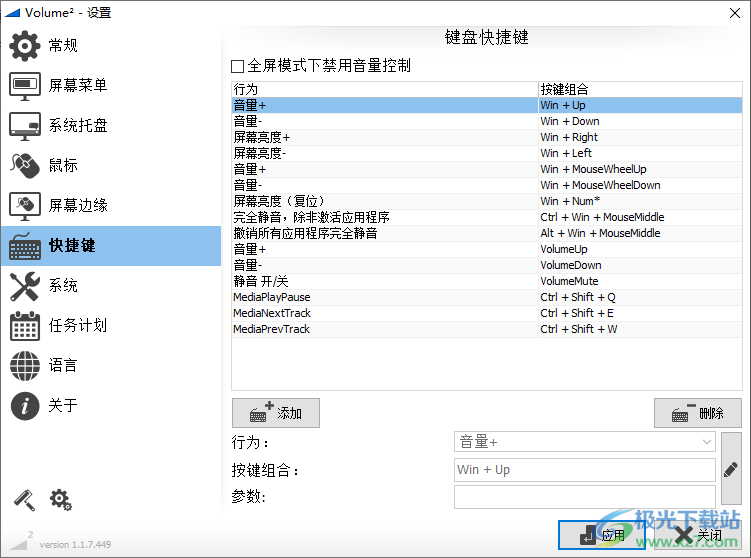Image resolution: width=751 pixels, height=558 pixels.
Task: Open the 任务计划 scheduler calendar icon
Action: tap(25, 326)
